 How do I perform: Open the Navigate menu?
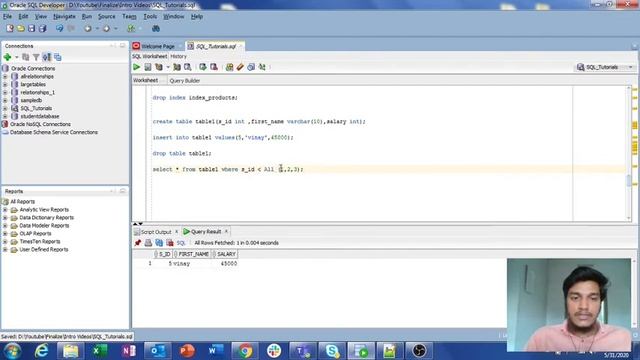(x=64, y=16)
